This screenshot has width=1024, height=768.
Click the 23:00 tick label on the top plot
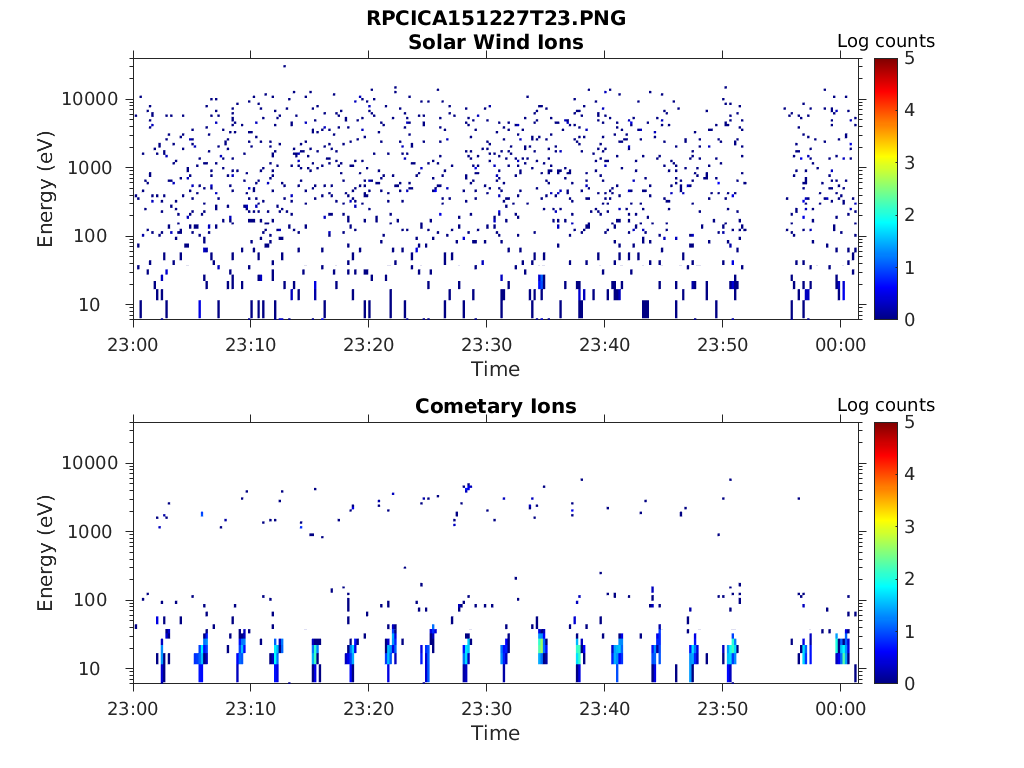(133, 345)
